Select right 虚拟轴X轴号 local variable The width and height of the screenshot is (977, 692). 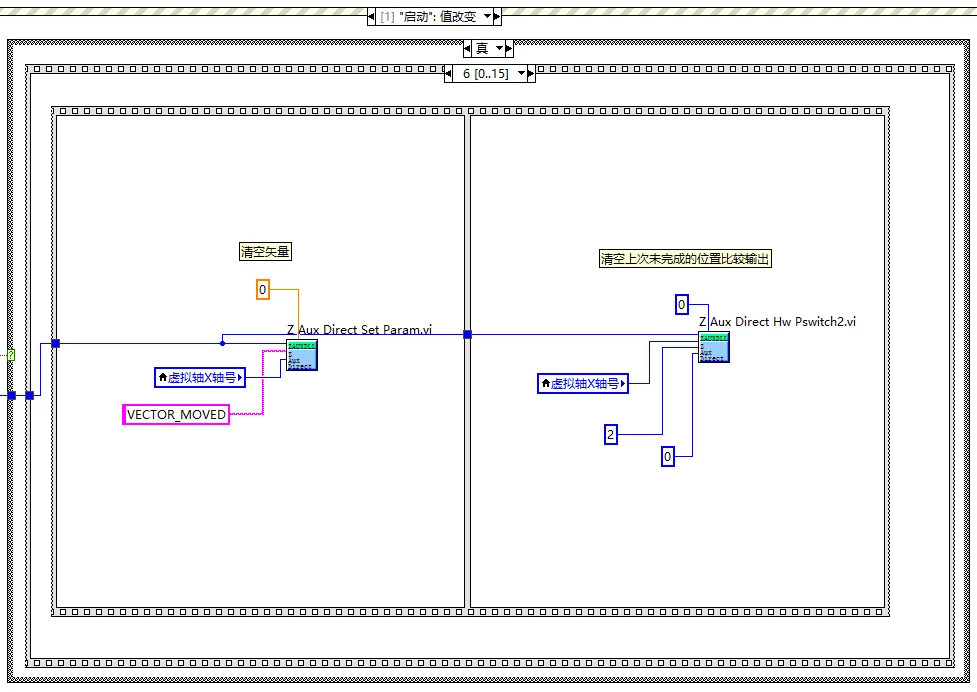[583, 384]
